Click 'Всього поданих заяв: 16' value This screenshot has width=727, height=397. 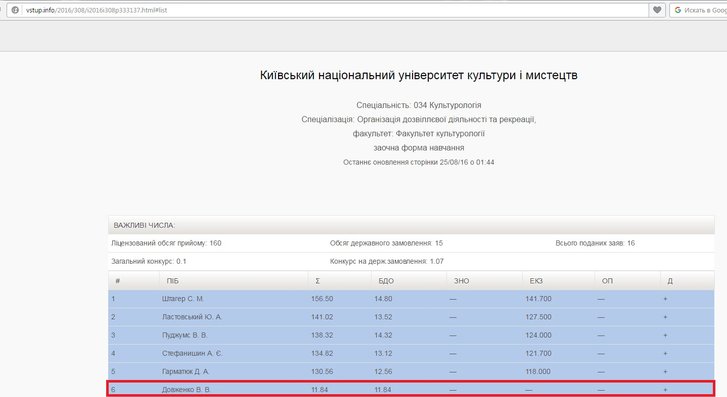(595, 243)
